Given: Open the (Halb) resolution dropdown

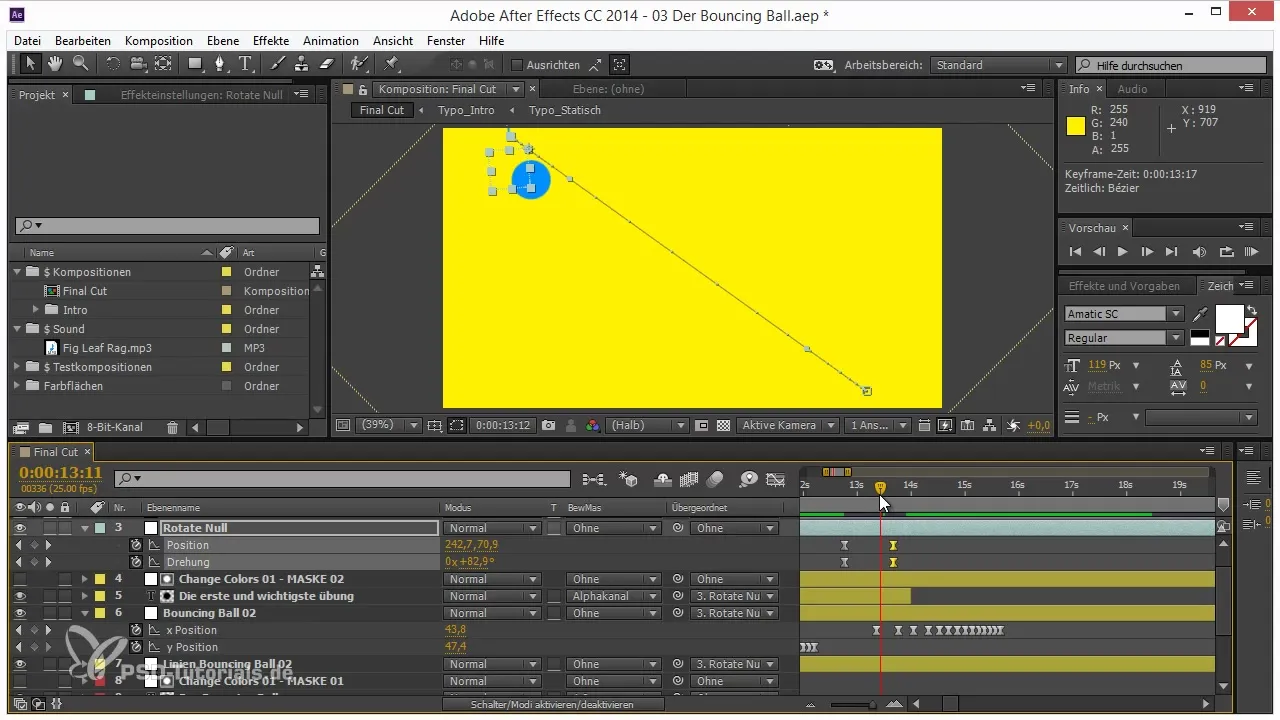Looking at the screenshot, I should (646, 425).
